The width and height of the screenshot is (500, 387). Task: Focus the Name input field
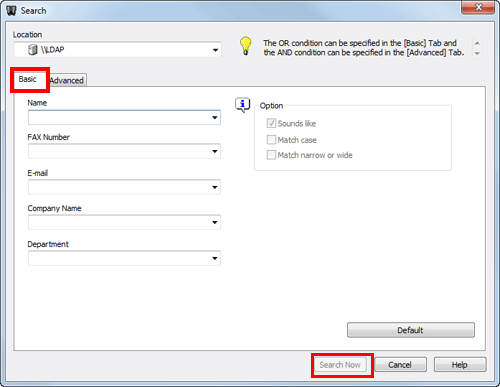point(124,118)
